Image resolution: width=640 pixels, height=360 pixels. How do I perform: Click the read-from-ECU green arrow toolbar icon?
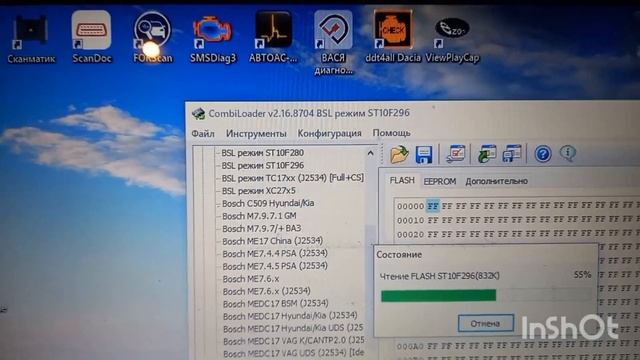(x=487, y=154)
